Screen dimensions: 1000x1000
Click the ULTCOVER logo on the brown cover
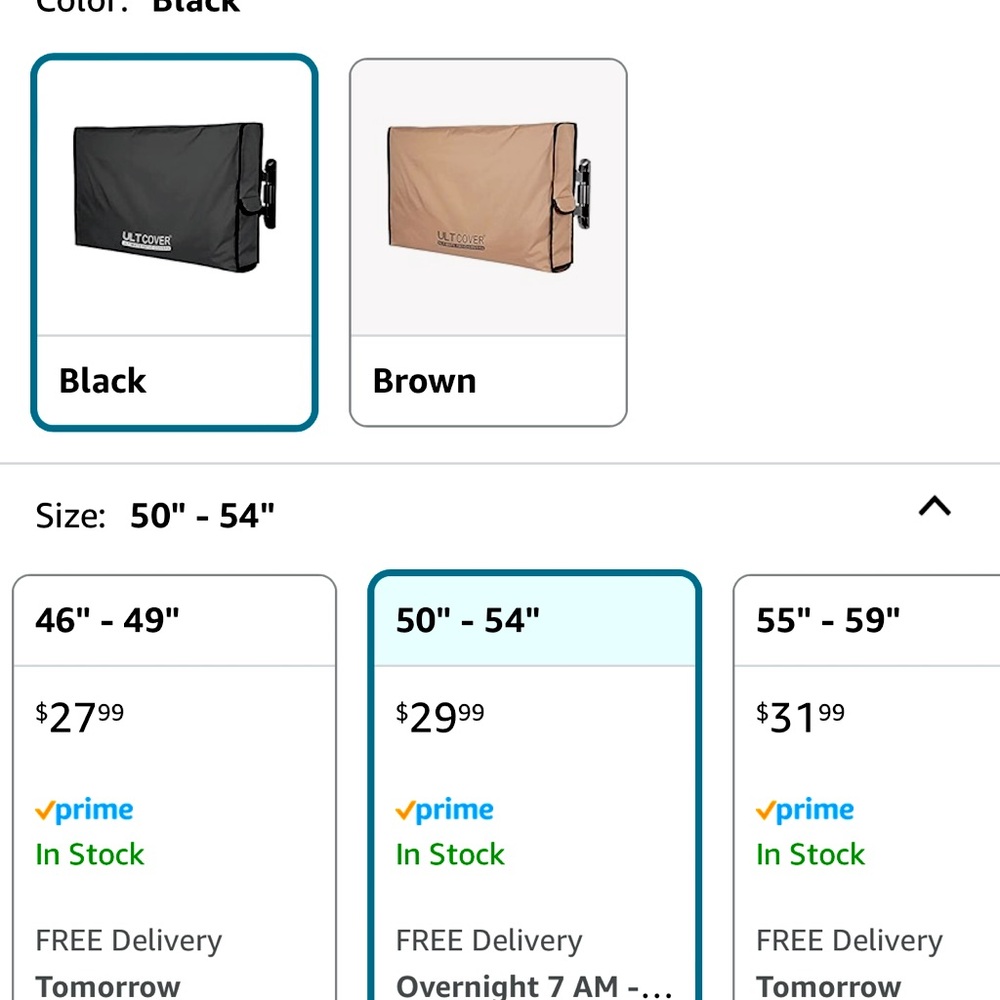(x=460, y=237)
